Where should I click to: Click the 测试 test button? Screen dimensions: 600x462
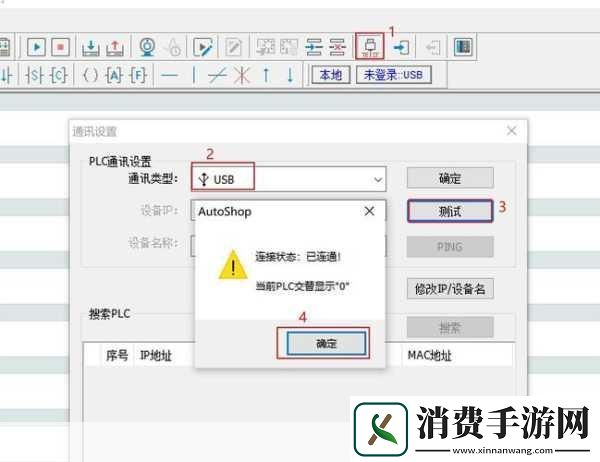[450, 211]
